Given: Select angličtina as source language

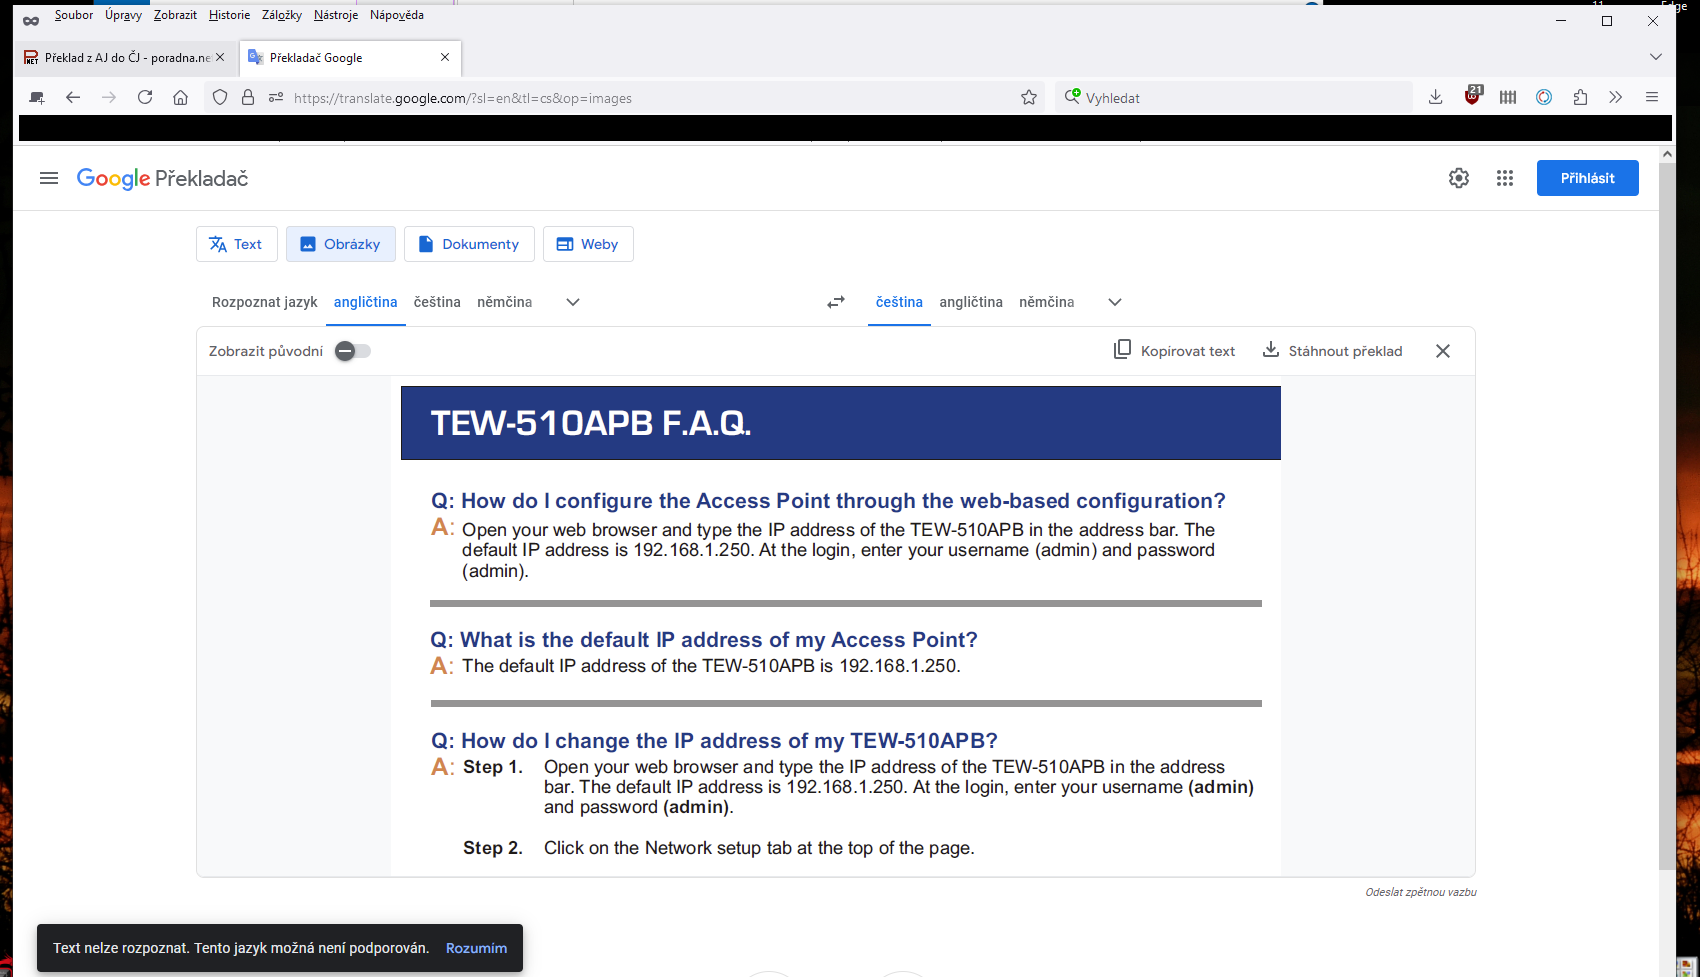Looking at the screenshot, I should [366, 302].
